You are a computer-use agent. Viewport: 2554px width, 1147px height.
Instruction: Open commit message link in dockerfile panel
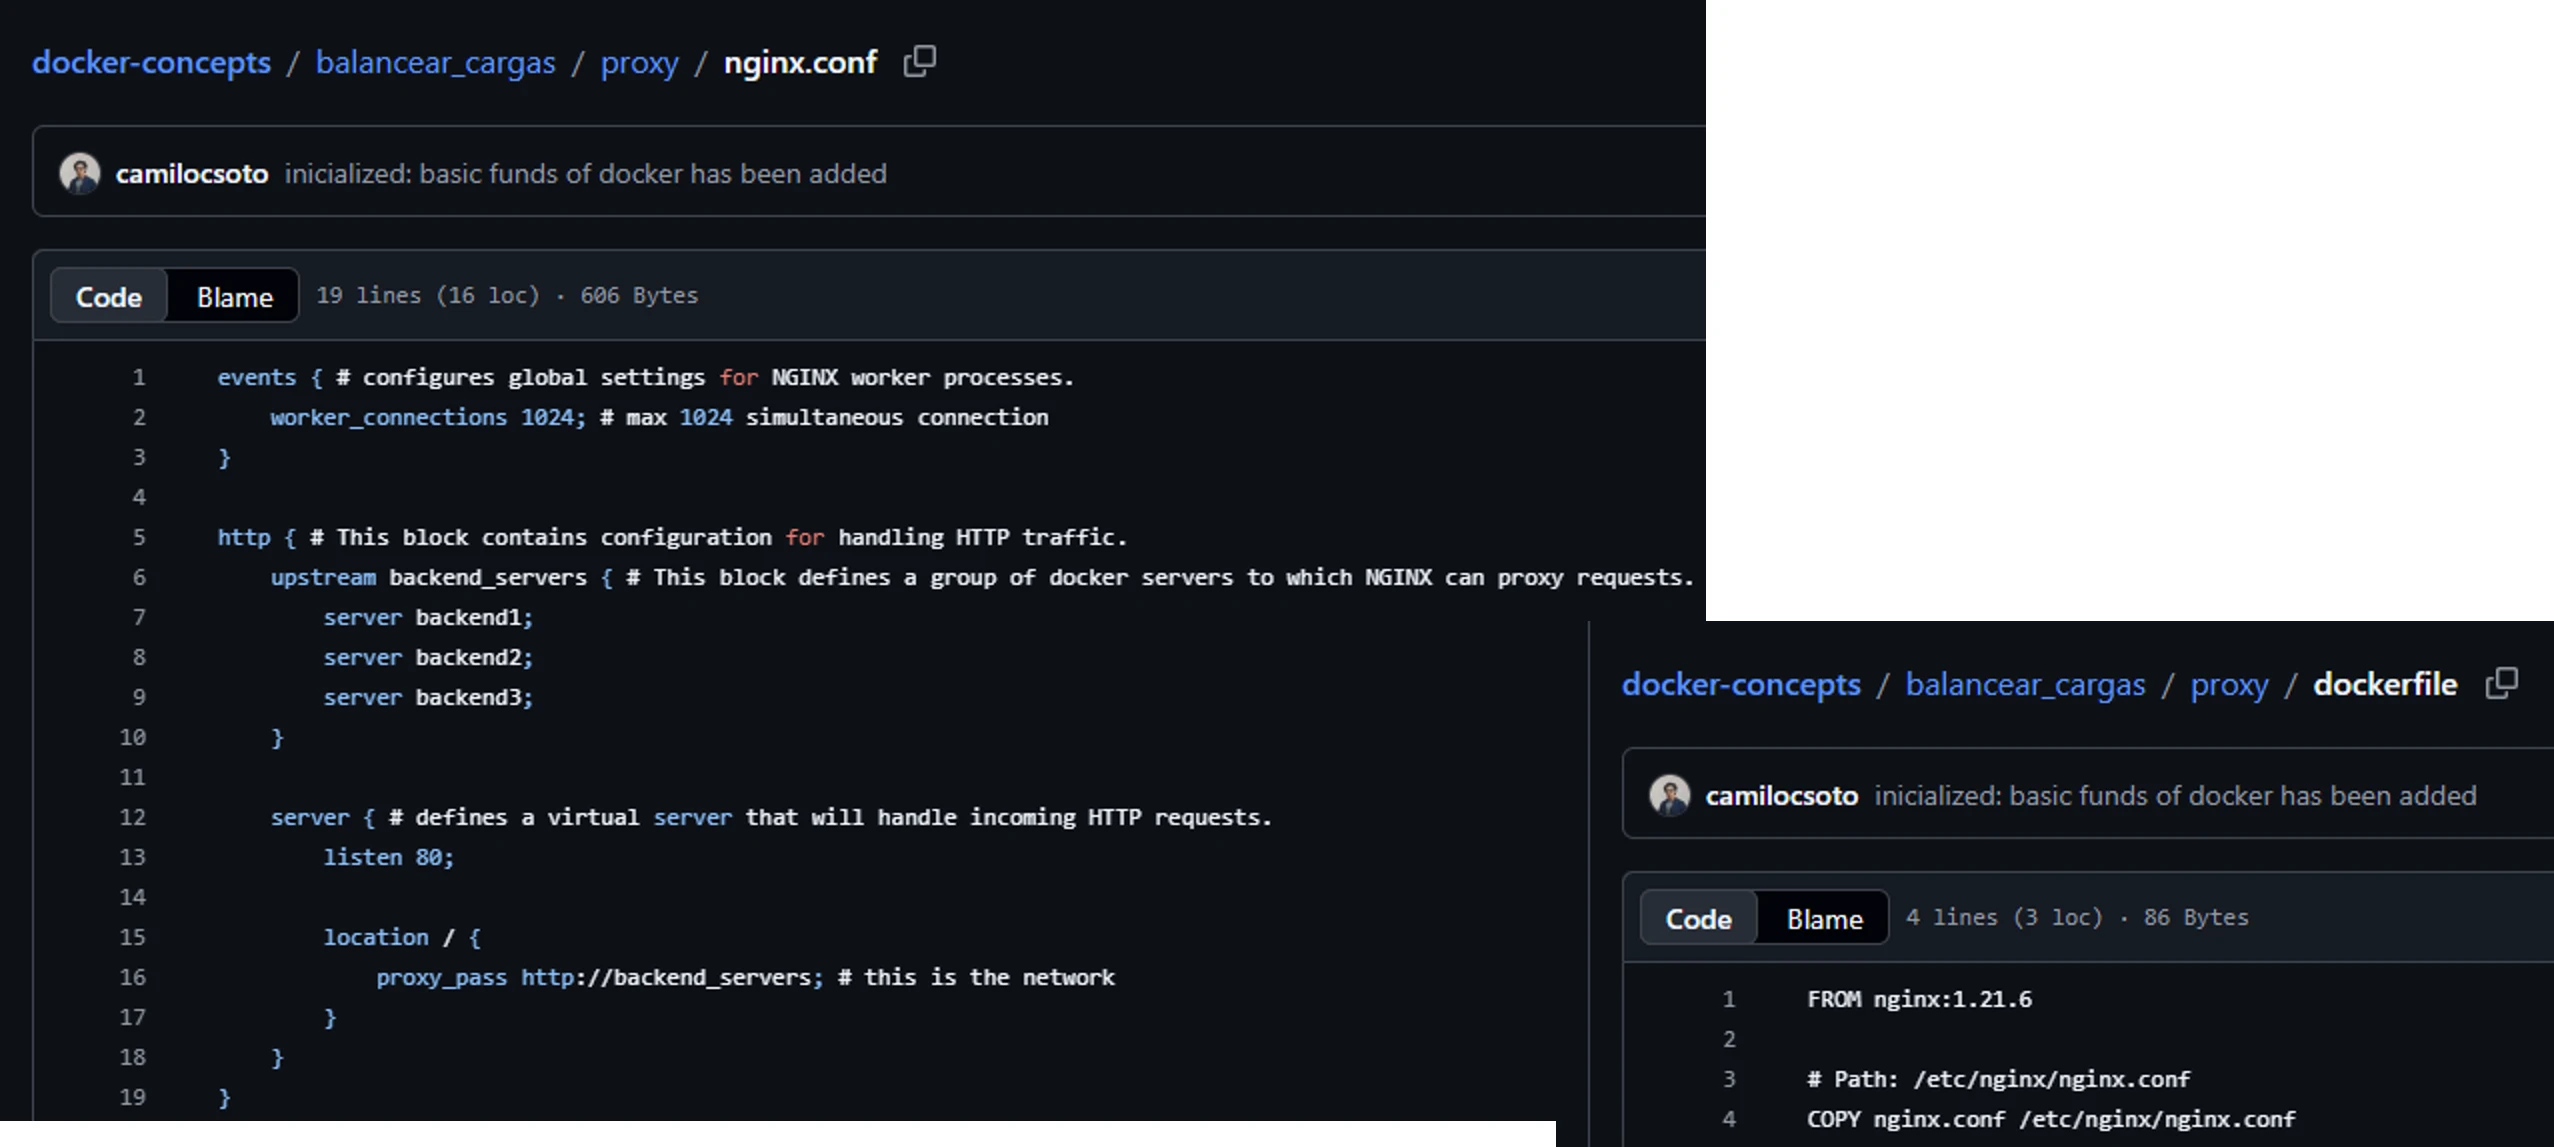(2175, 795)
